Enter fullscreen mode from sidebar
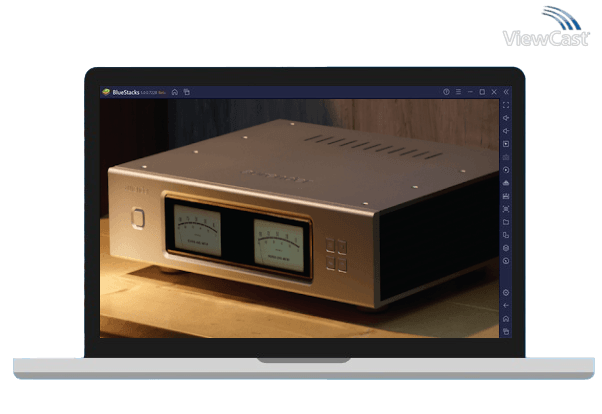Screen dimensions: 602x414 (x=506, y=105)
